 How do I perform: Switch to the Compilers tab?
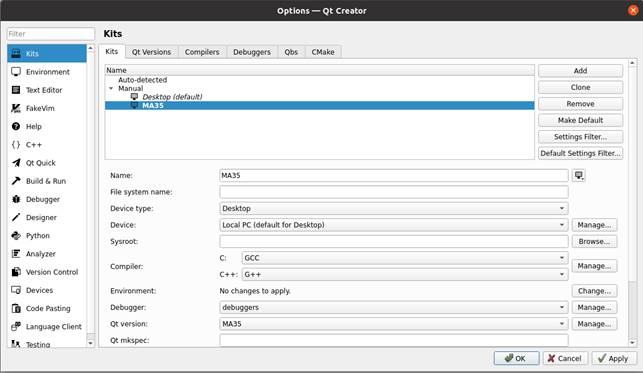202,52
